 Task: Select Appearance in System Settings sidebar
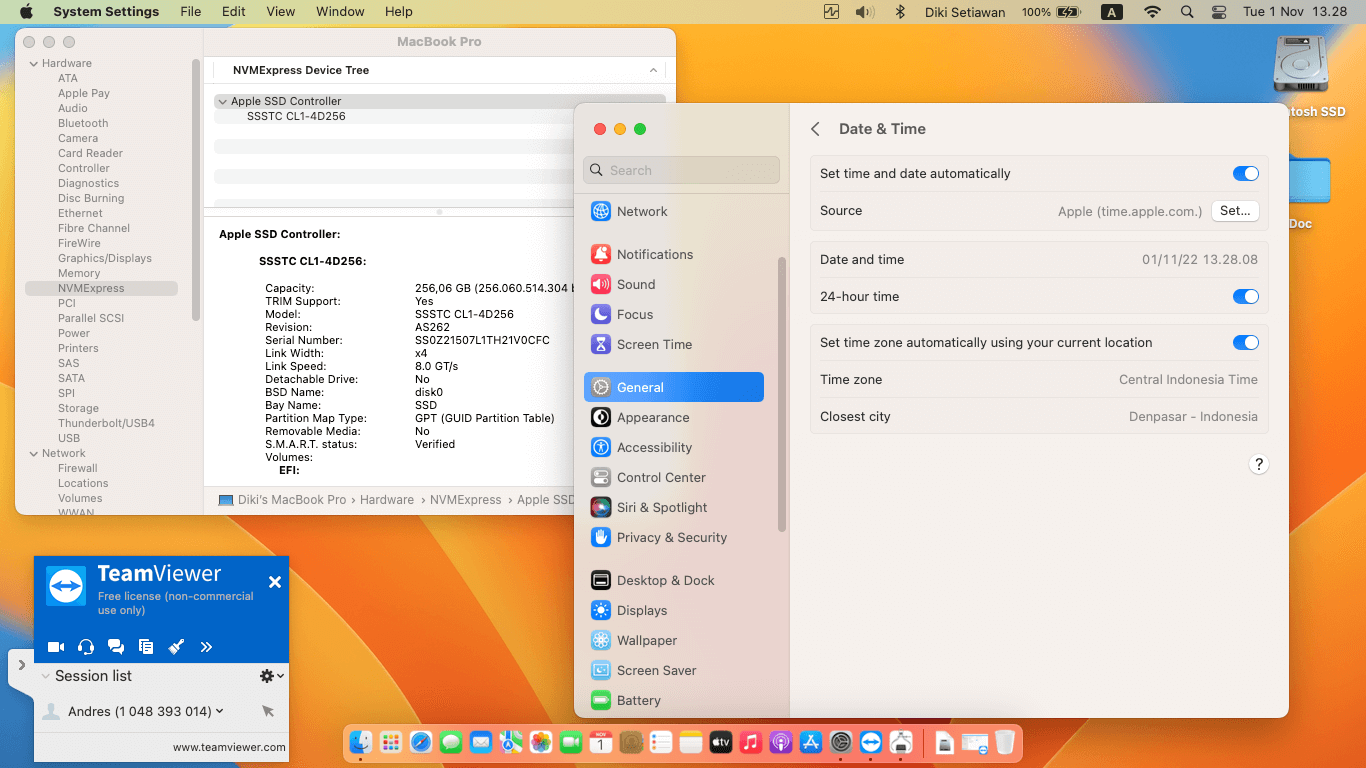(x=674, y=417)
